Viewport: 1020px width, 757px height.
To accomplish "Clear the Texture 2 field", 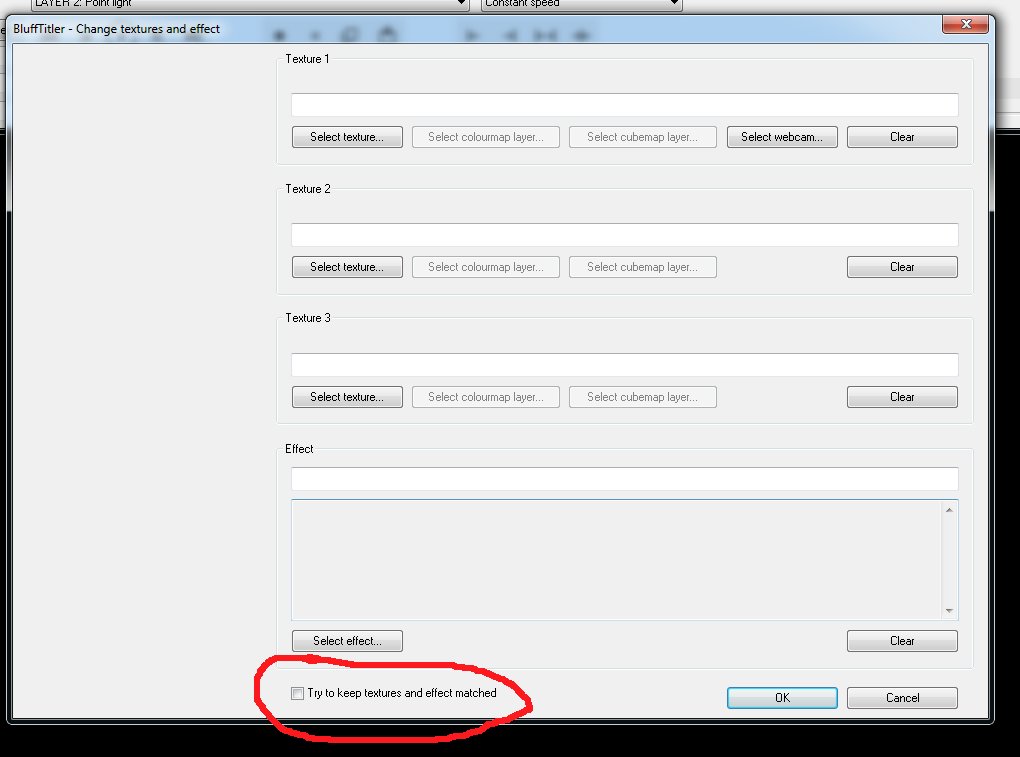I will pyautogui.click(x=902, y=267).
